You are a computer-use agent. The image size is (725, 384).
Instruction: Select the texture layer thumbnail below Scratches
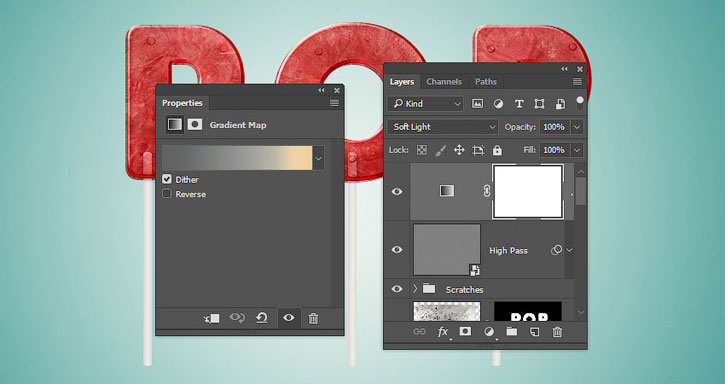[447, 311]
